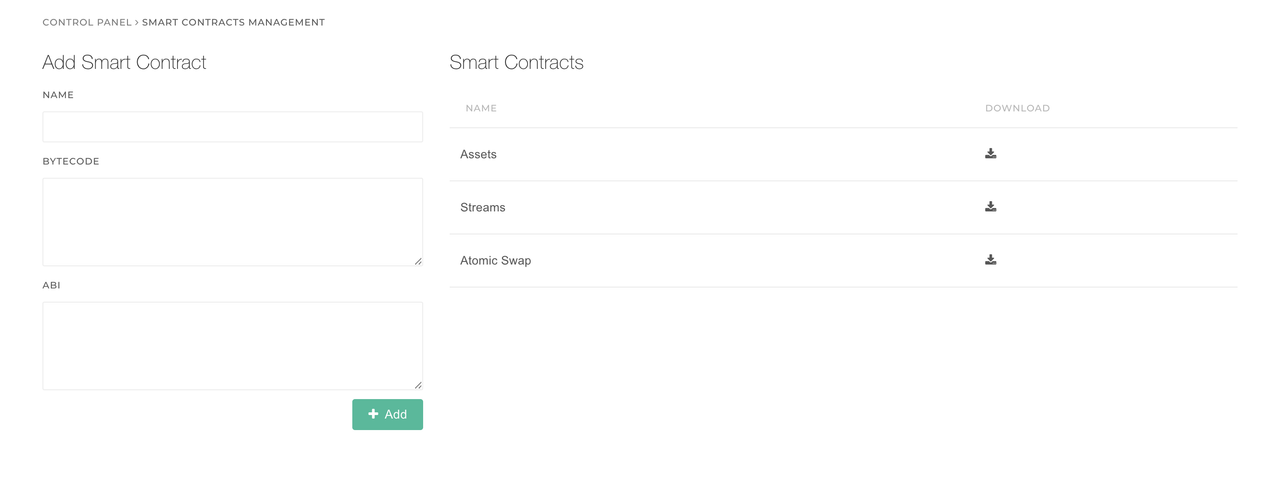
Task: Select the Atomic Swap contract row name
Action: pyautogui.click(x=495, y=260)
